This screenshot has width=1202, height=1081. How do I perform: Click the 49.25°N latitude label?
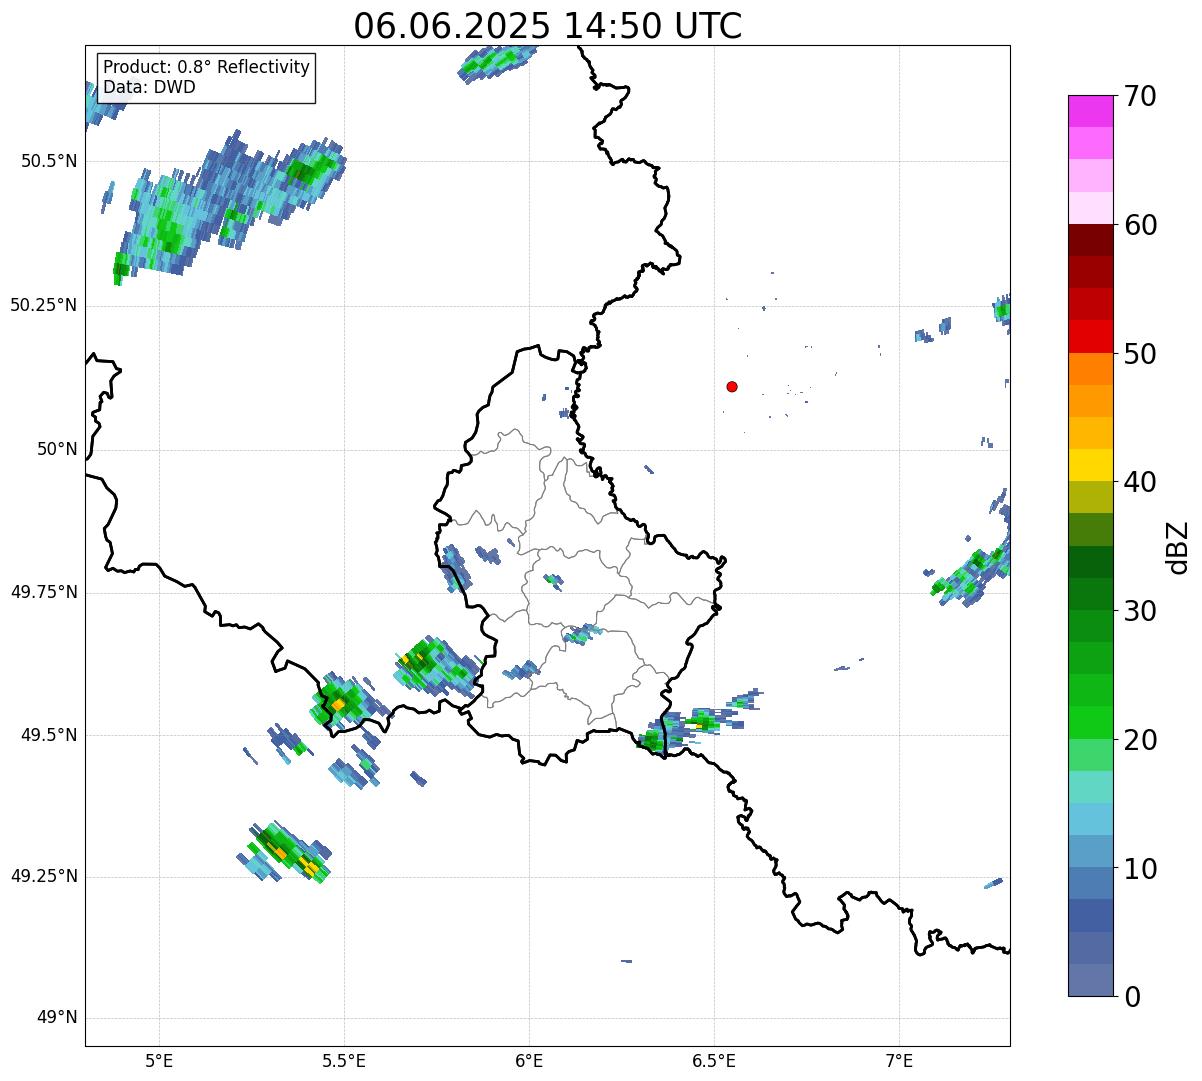(43, 876)
